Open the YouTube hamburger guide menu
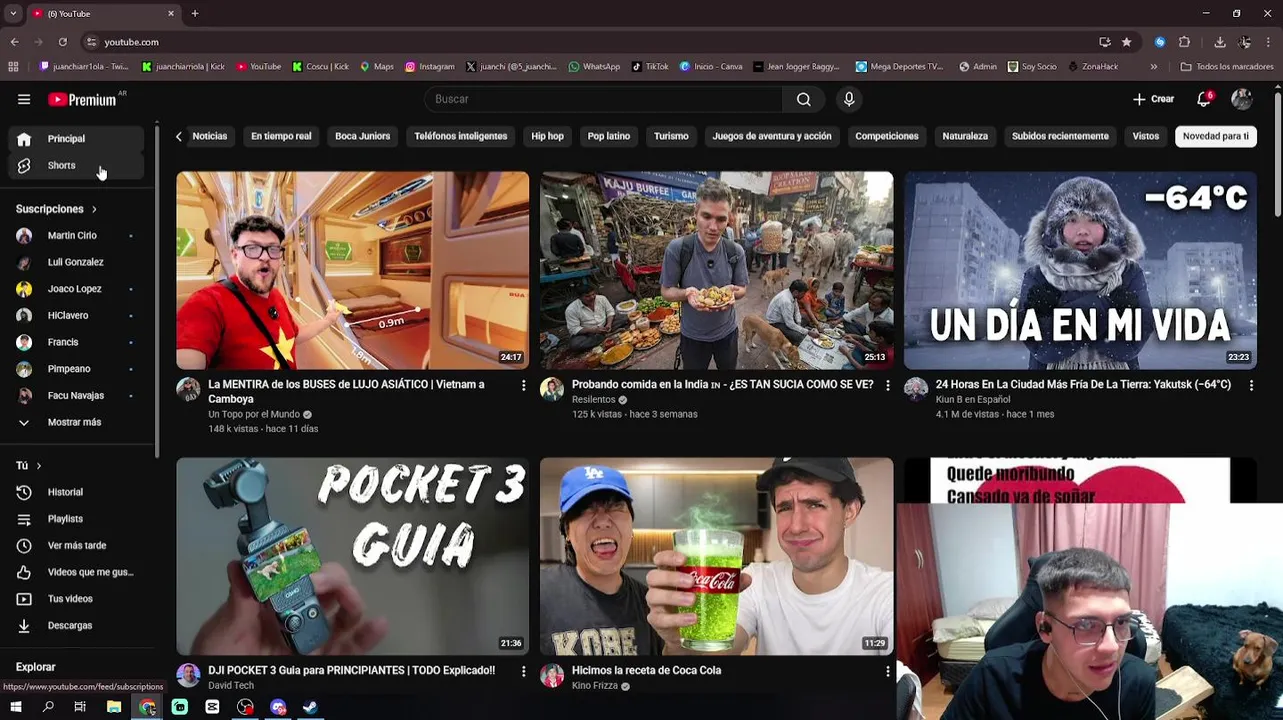The height and width of the screenshot is (720, 1283). pos(24,99)
